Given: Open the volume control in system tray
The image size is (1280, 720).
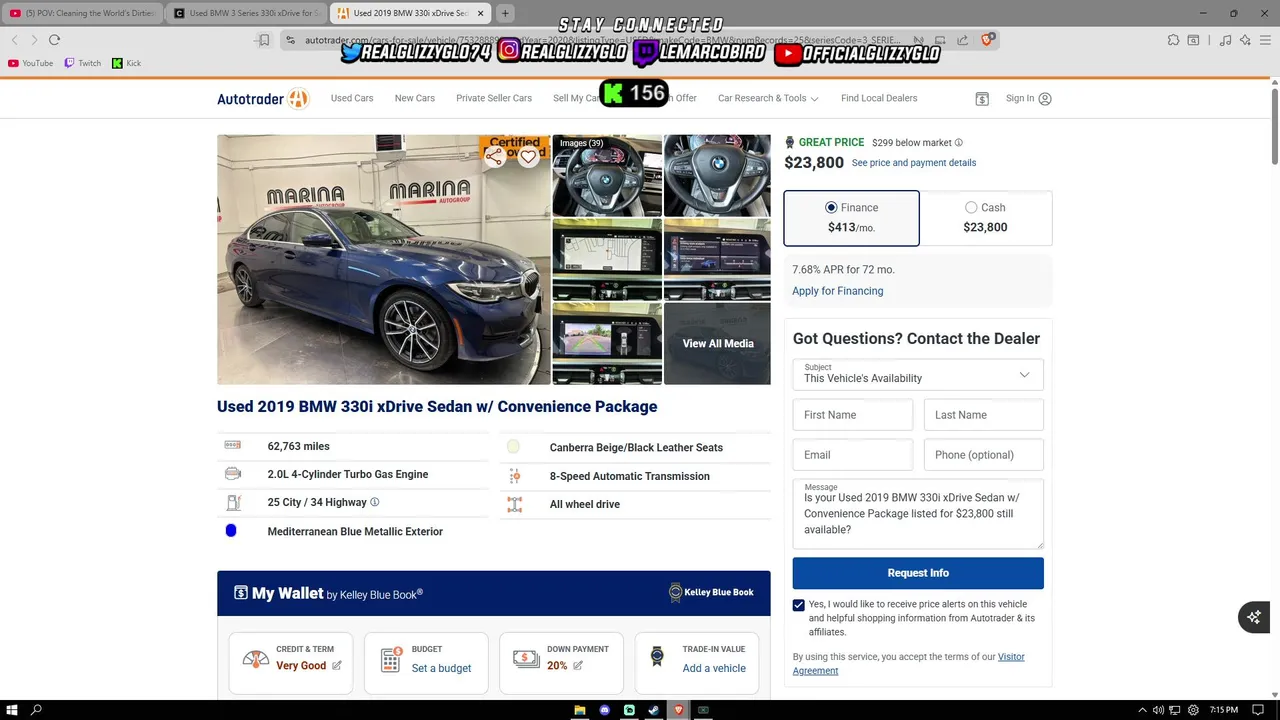Looking at the screenshot, I should [x=1158, y=710].
